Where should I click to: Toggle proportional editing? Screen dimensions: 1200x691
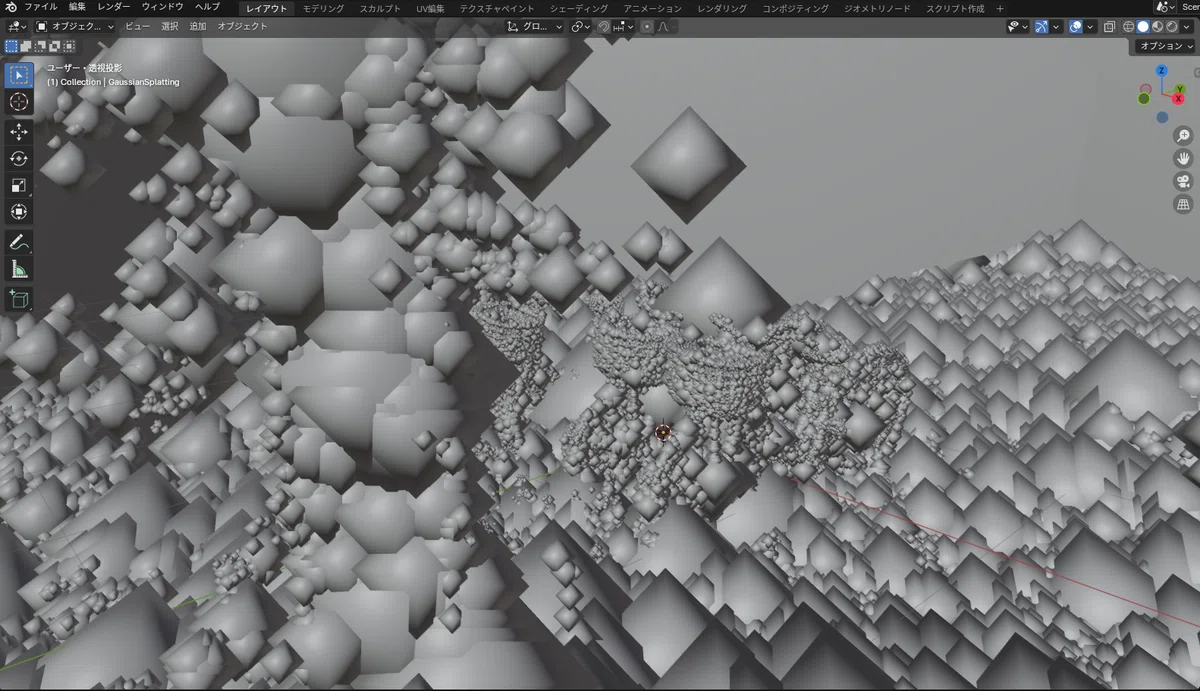coord(647,27)
